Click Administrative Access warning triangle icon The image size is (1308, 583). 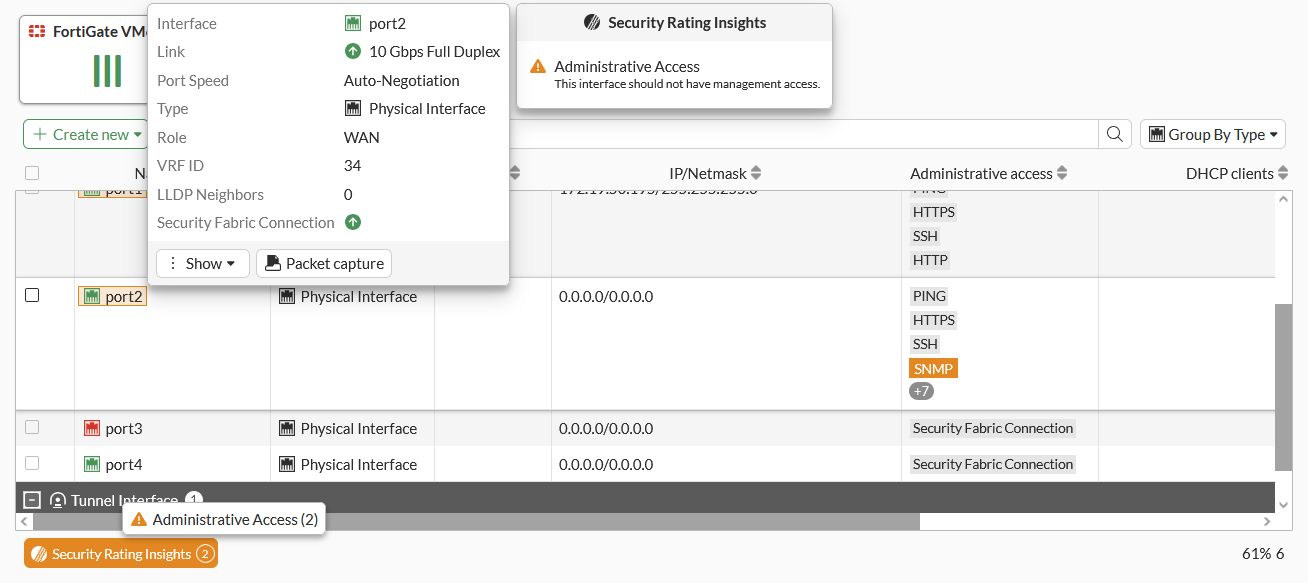click(x=538, y=67)
